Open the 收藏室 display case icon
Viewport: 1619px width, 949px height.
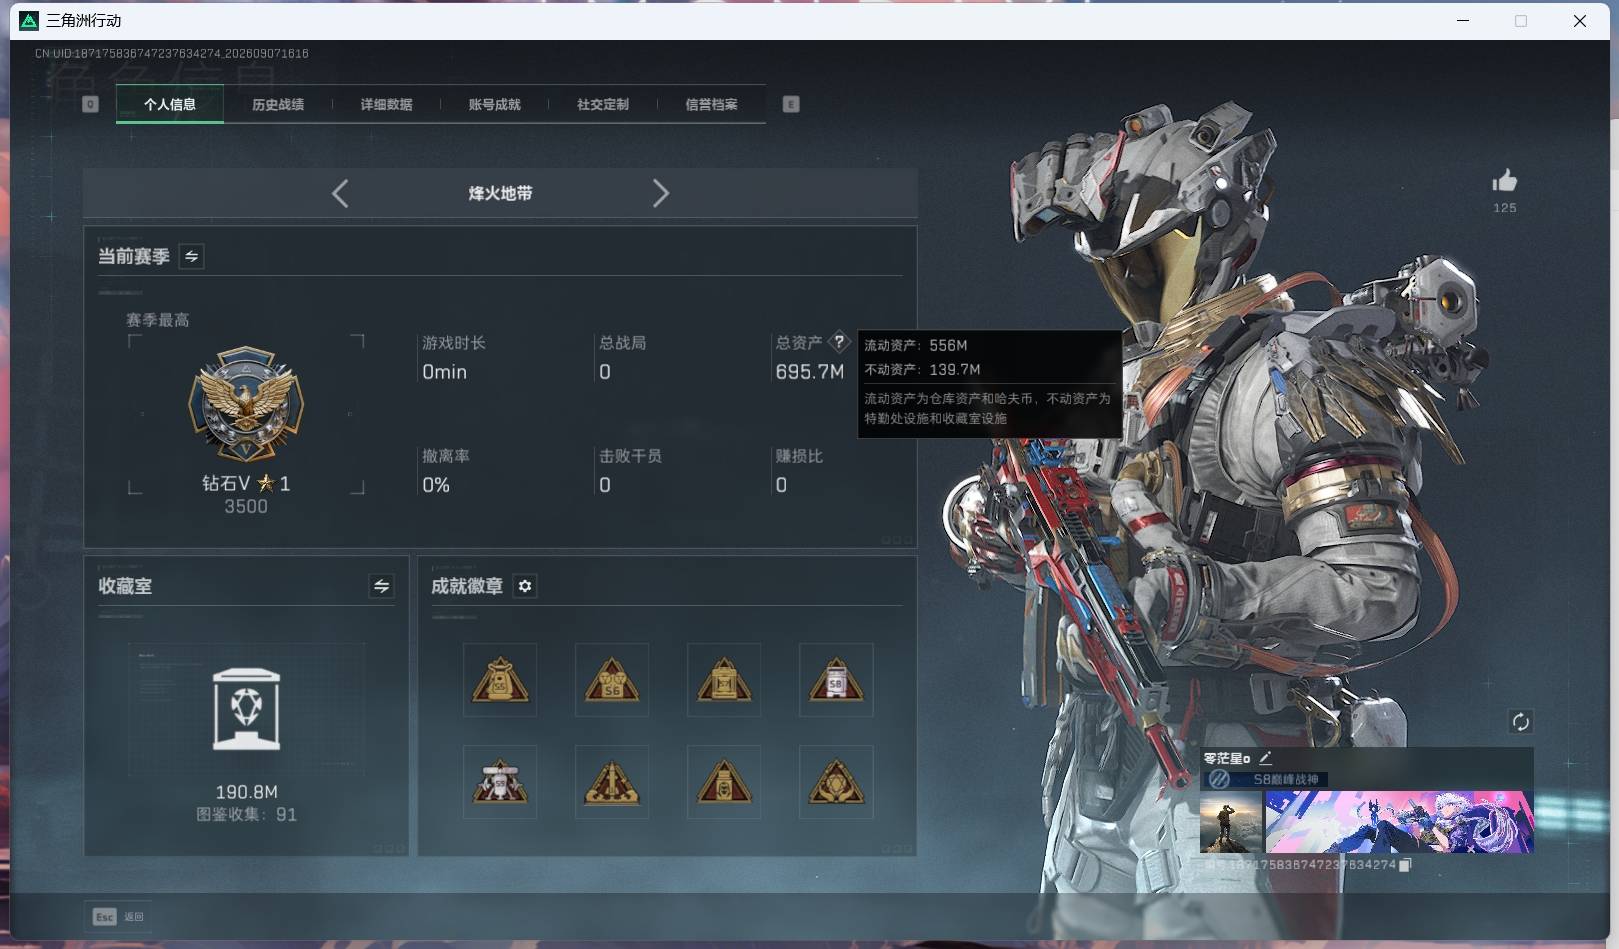coord(247,709)
